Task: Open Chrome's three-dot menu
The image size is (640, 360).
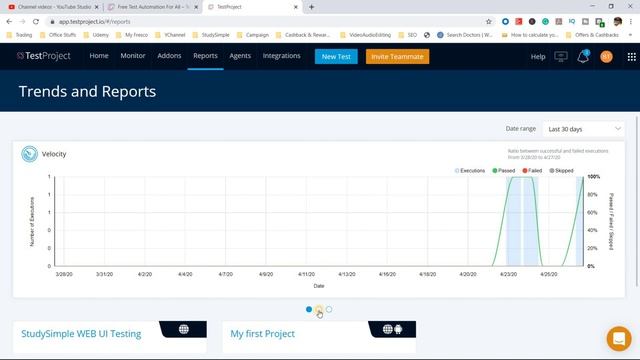Action: (631, 22)
